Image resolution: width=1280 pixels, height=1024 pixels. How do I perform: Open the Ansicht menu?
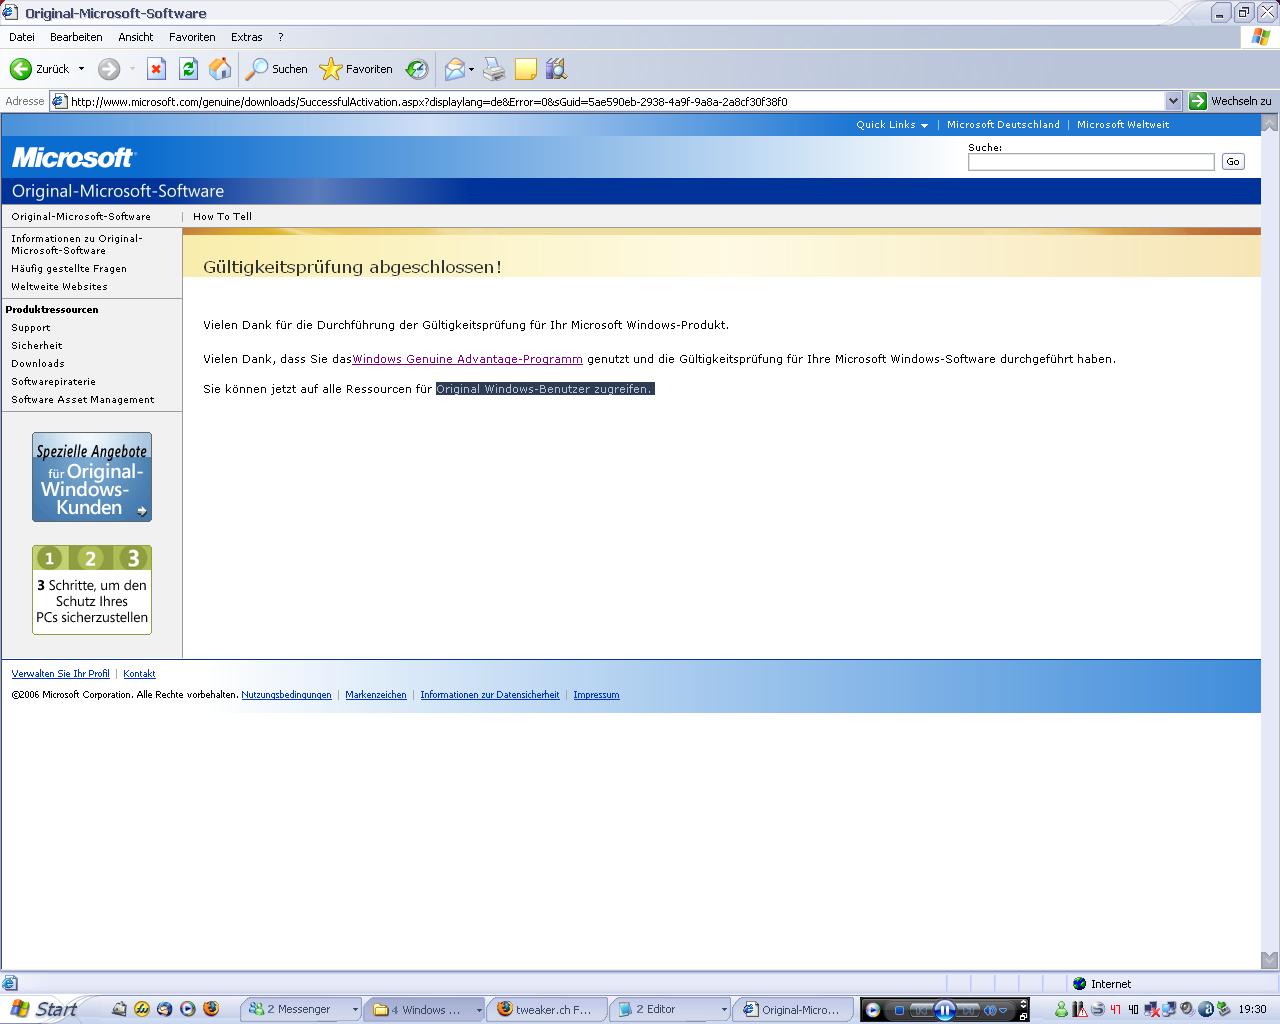[136, 37]
